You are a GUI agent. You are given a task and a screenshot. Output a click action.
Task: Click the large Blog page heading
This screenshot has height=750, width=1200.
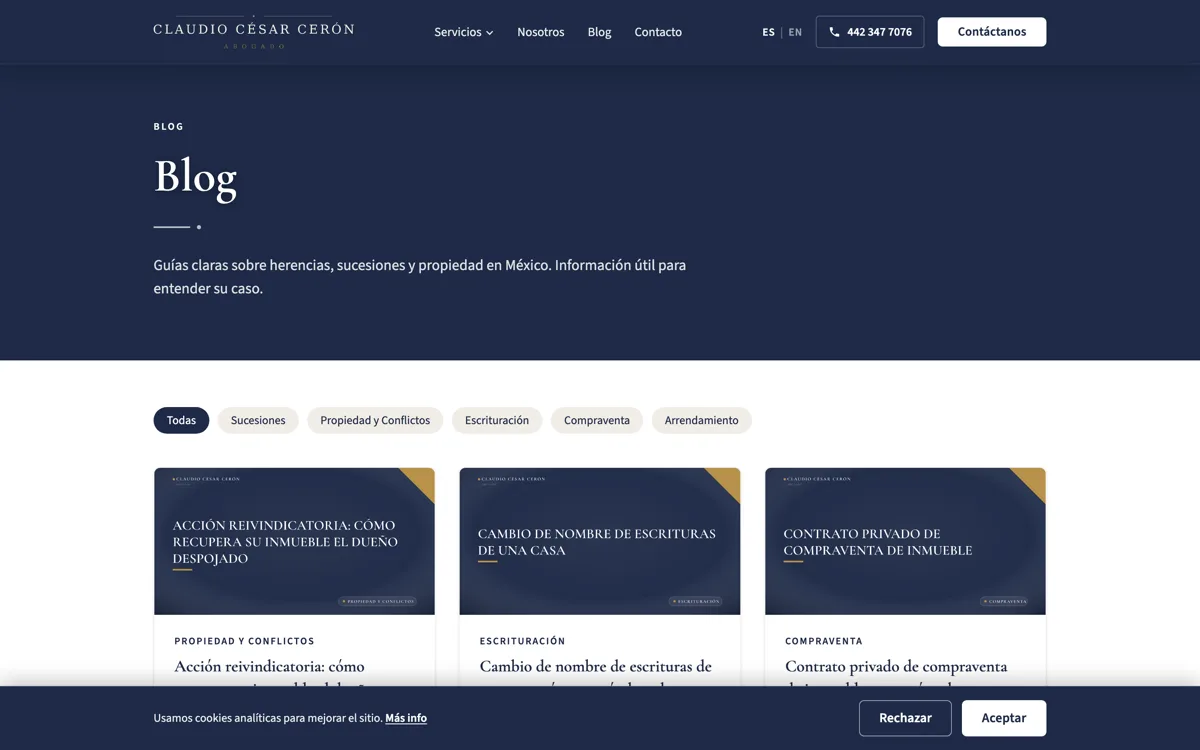195,177
